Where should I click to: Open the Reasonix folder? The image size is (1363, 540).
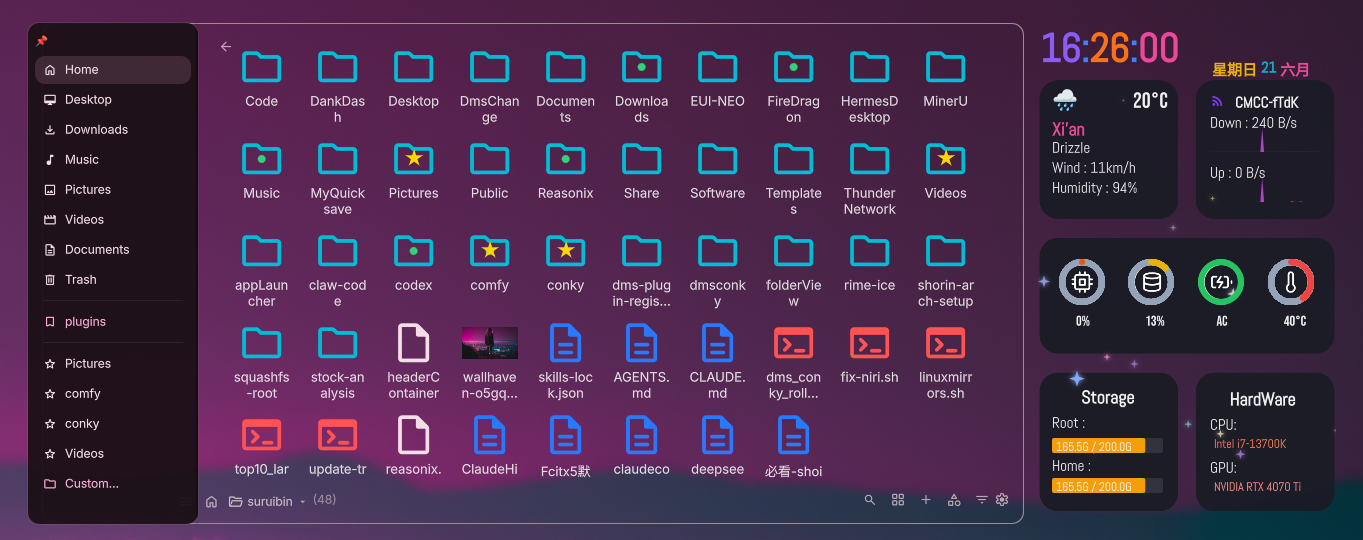tap(566, 171)
